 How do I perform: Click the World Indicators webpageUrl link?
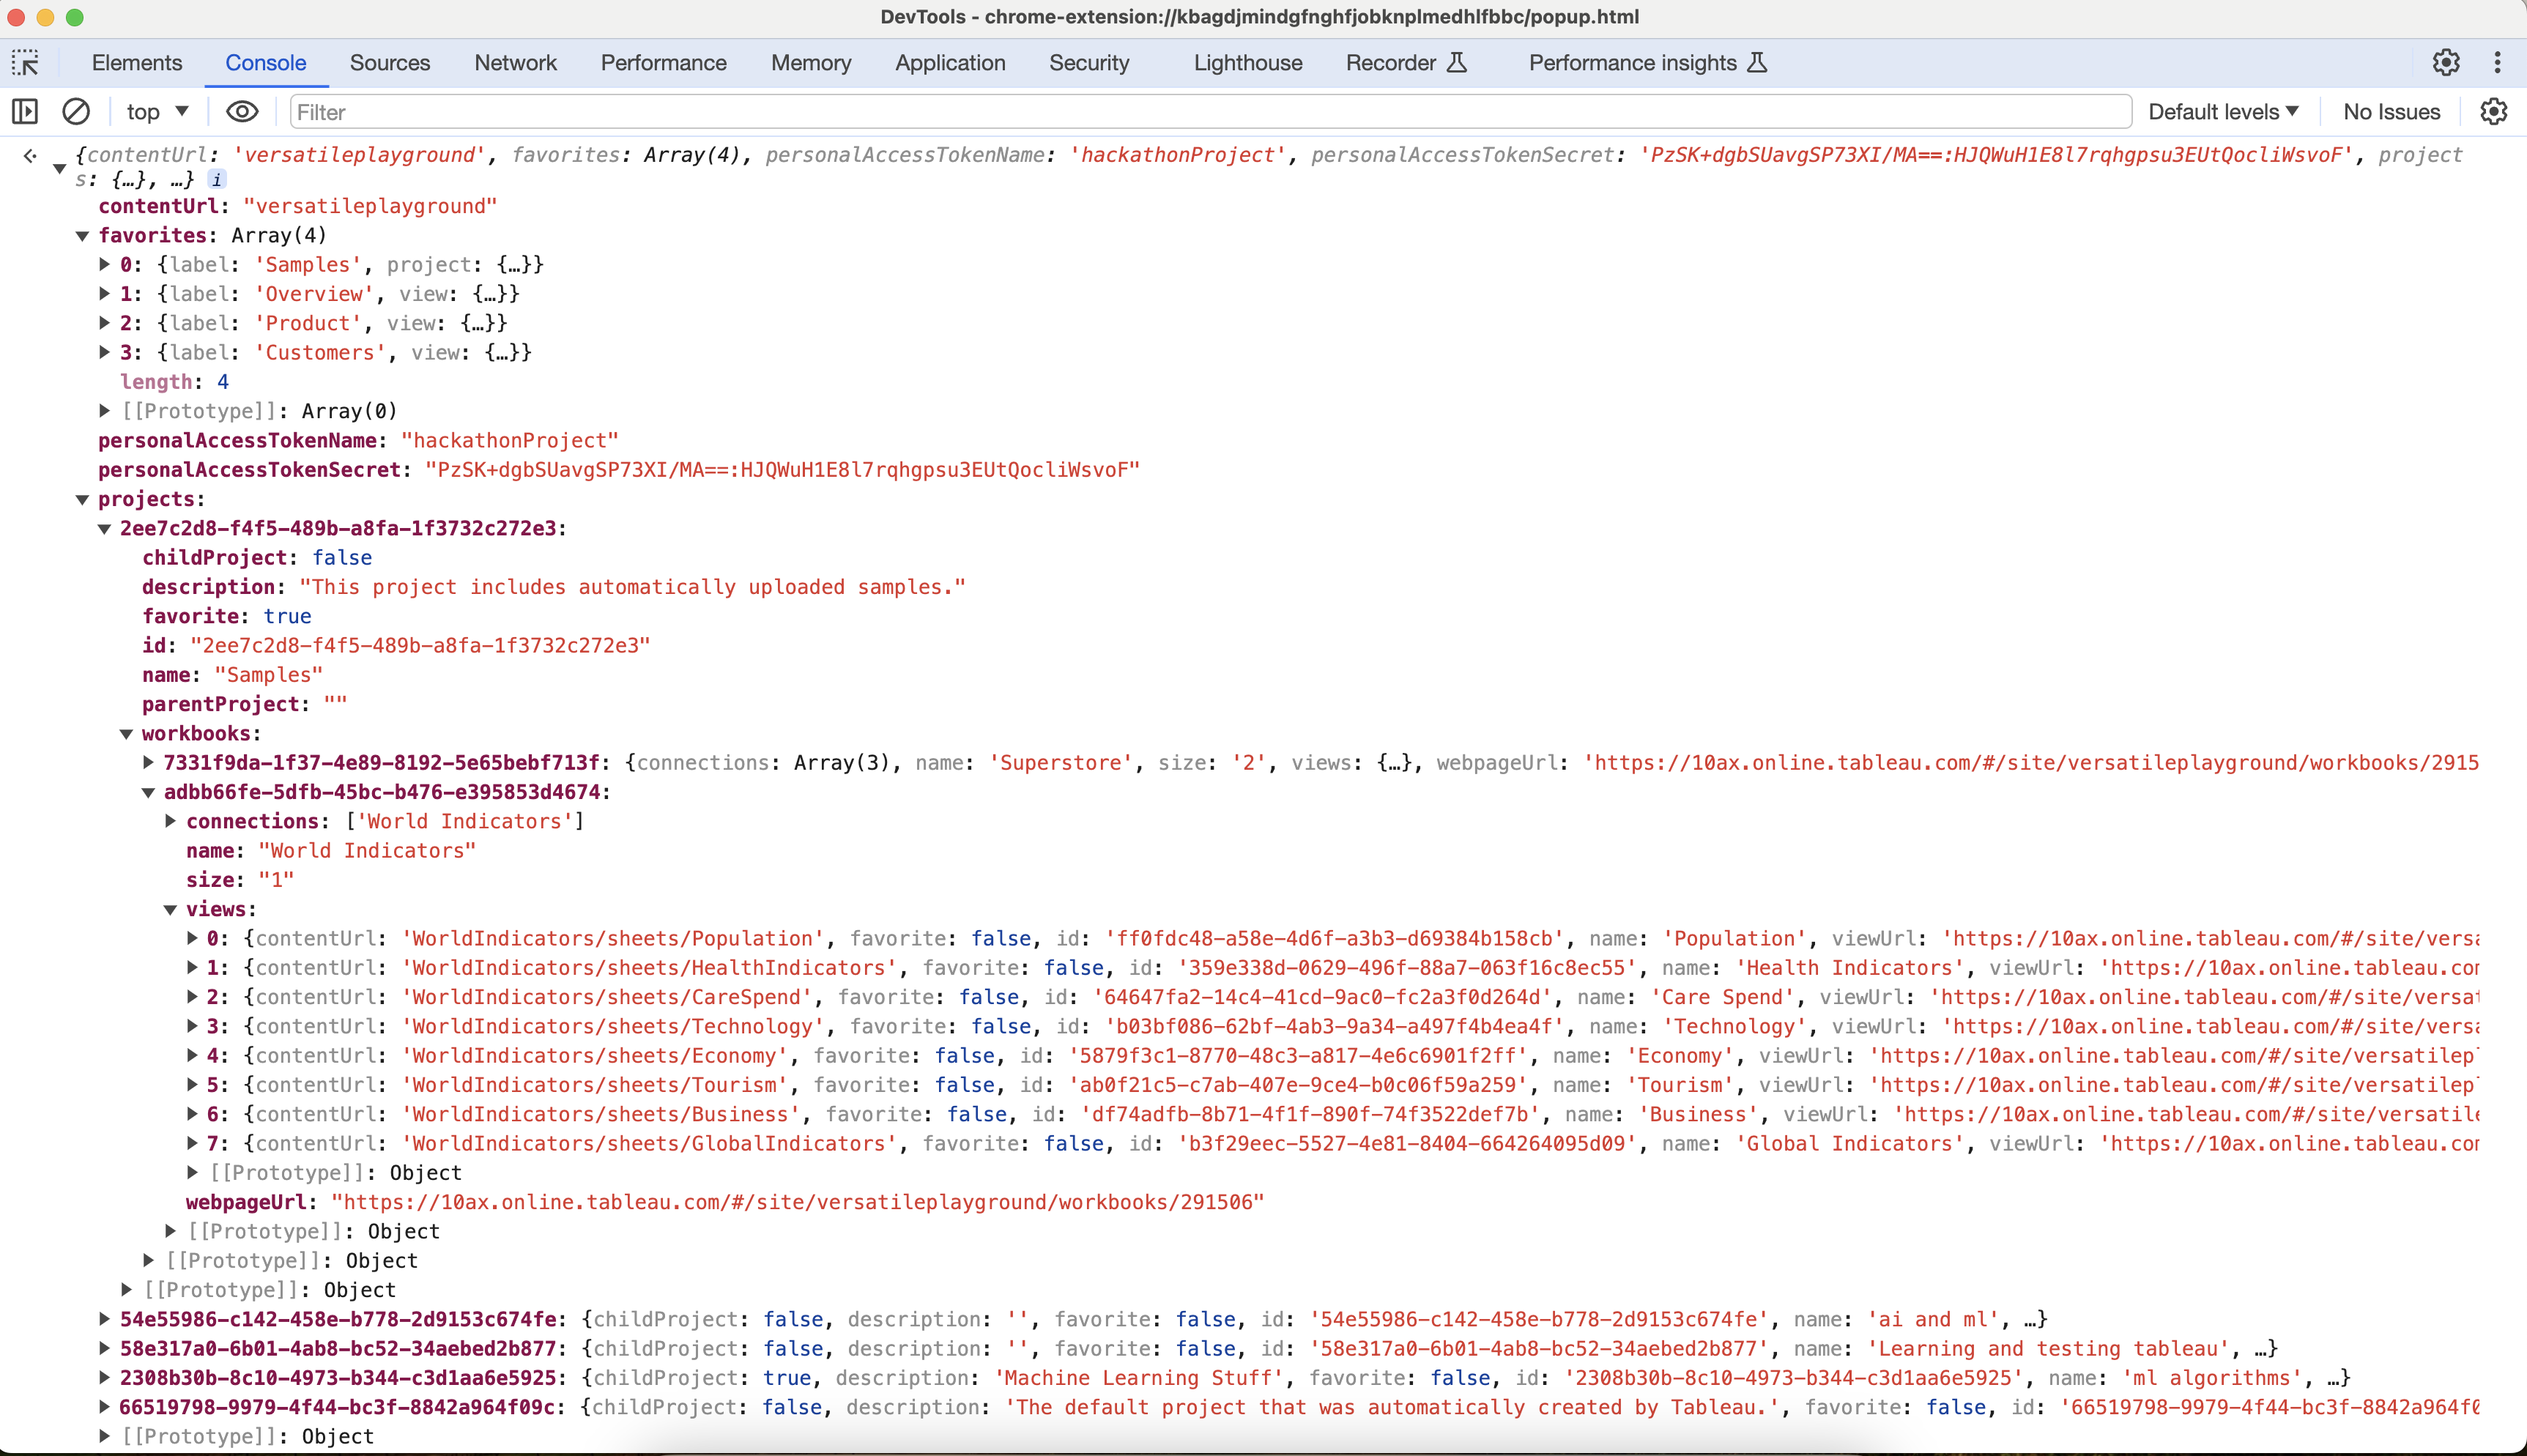[x=797, y=1202]
